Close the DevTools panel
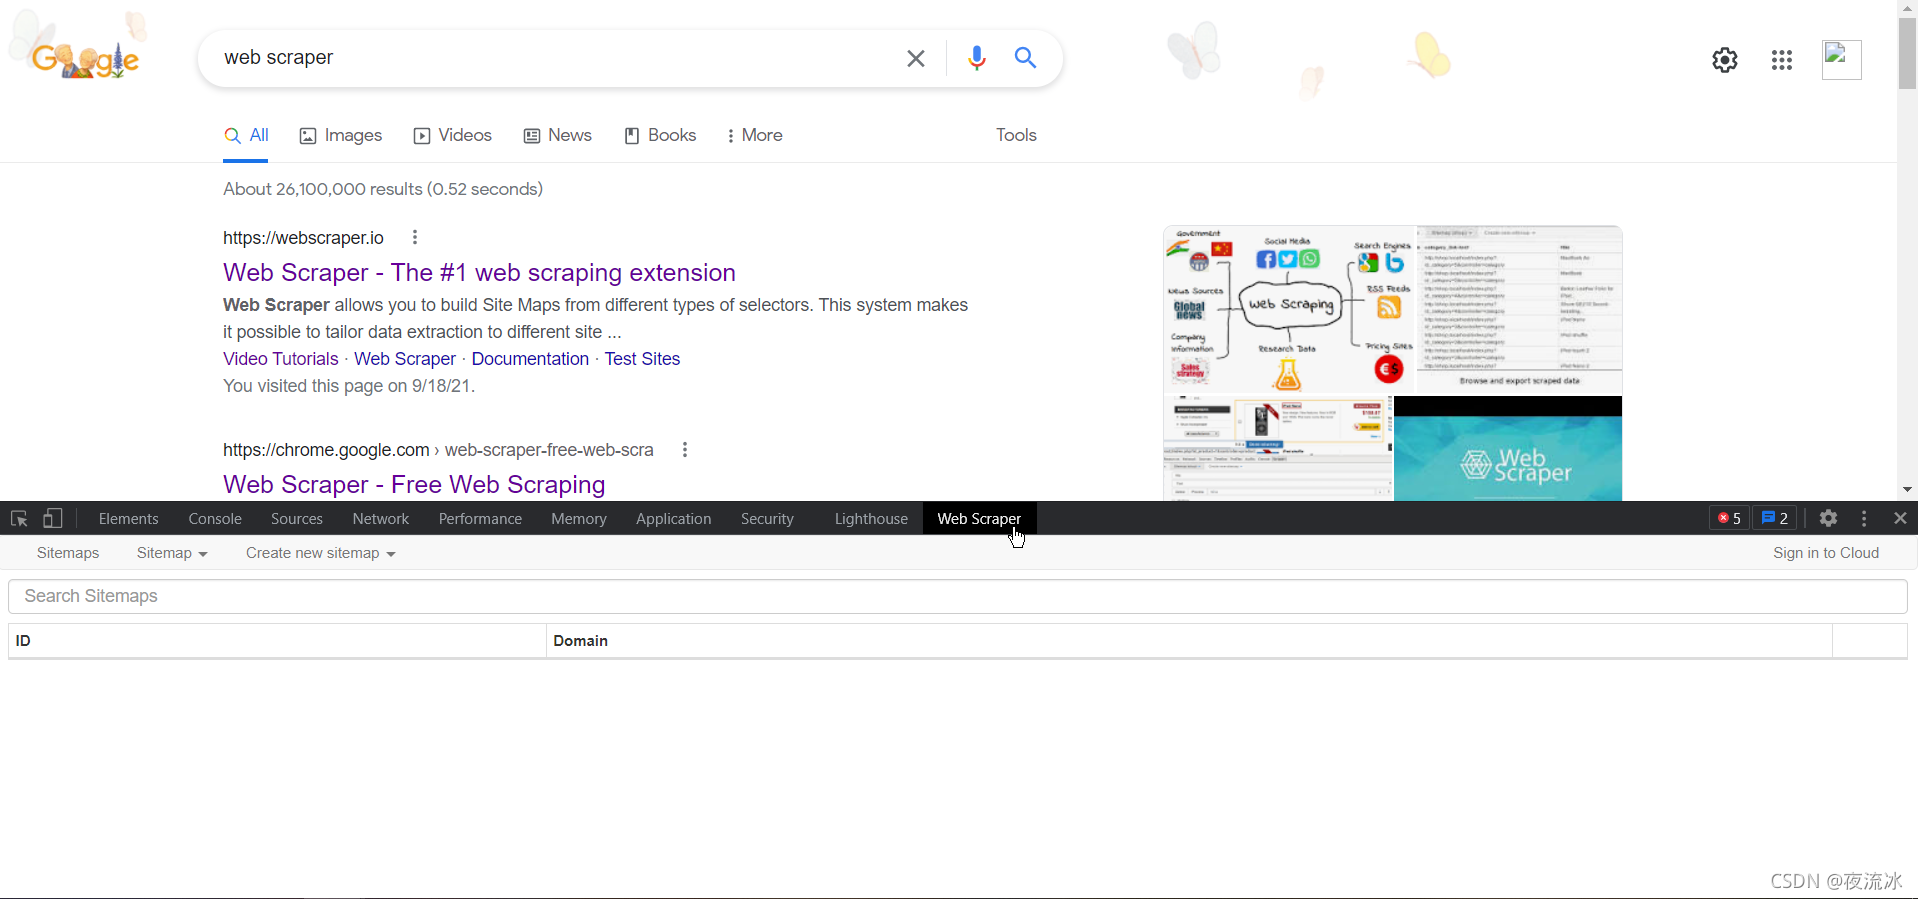The height and width of the screenshot is (899, 1918). [x=1900, y=518]
